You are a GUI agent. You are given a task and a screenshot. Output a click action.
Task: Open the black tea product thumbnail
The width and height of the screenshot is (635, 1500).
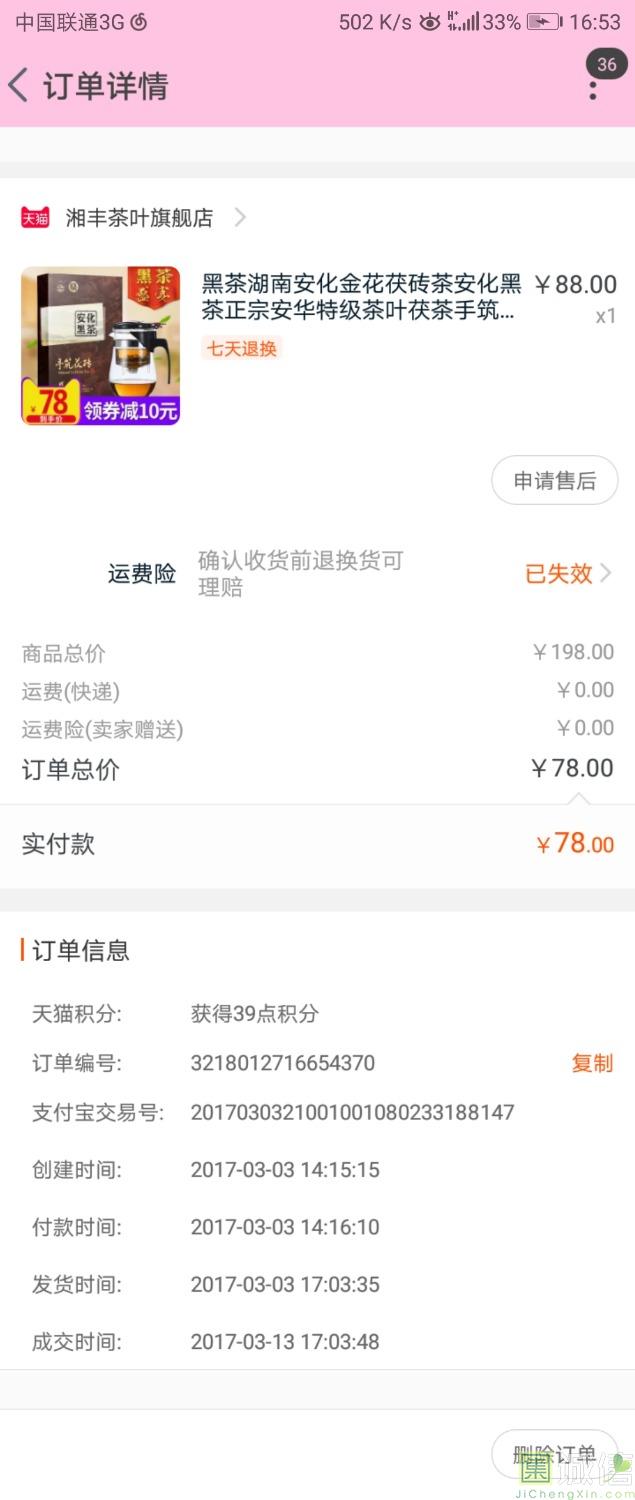pos(100,345)
